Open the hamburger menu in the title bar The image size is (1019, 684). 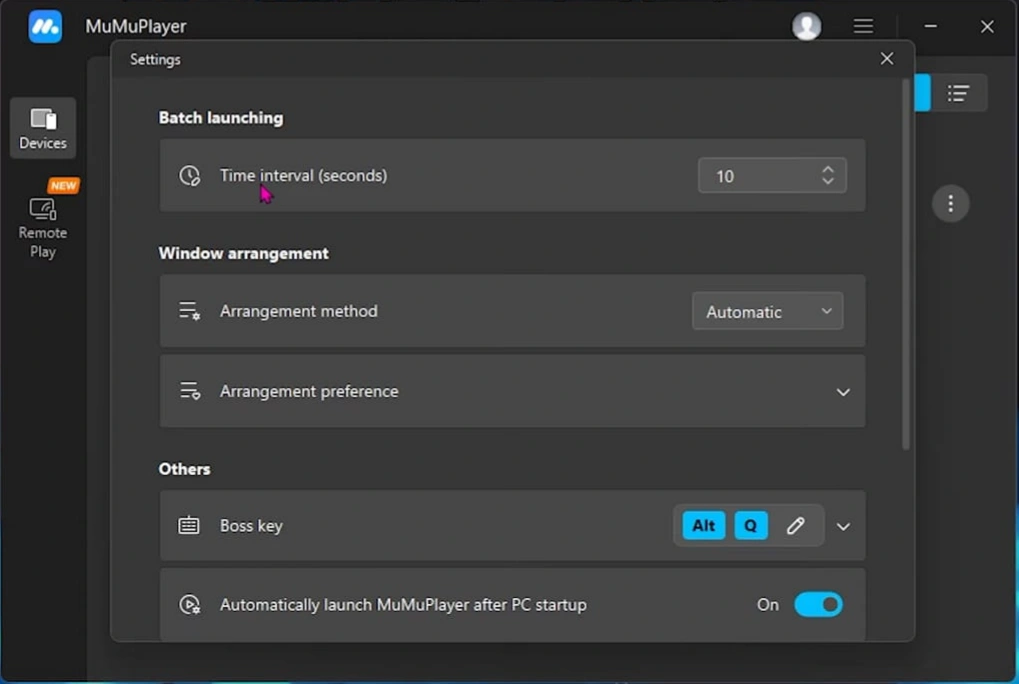(x=862, y=26)
